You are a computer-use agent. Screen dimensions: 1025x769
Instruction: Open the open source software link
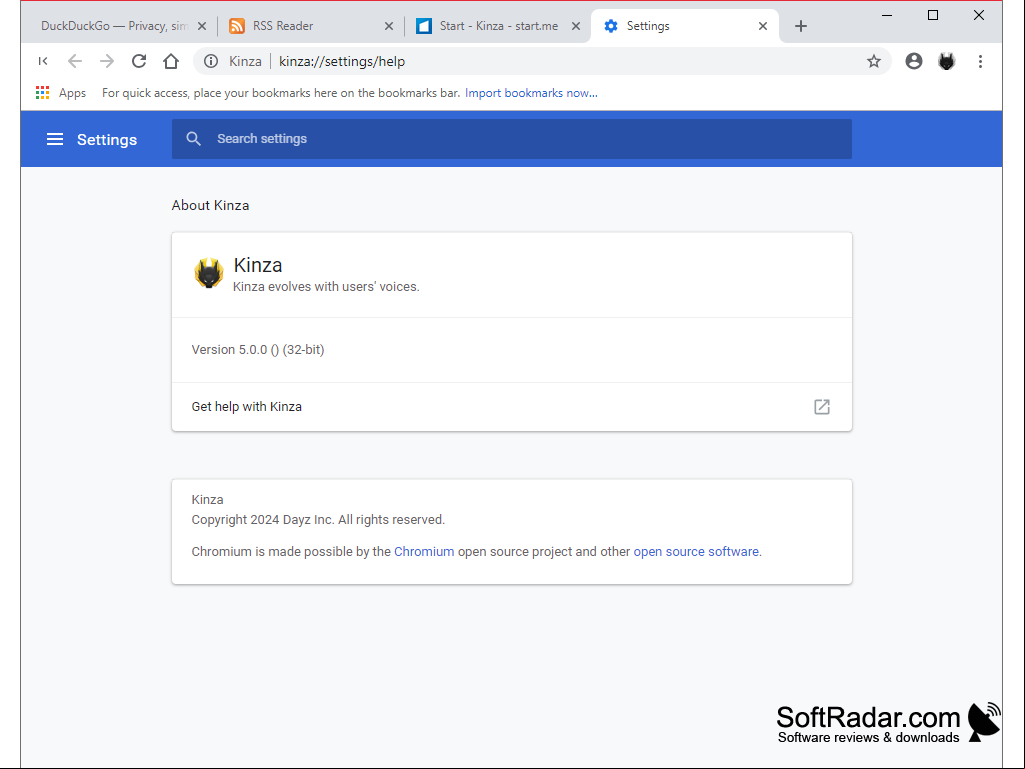point(696,552)
